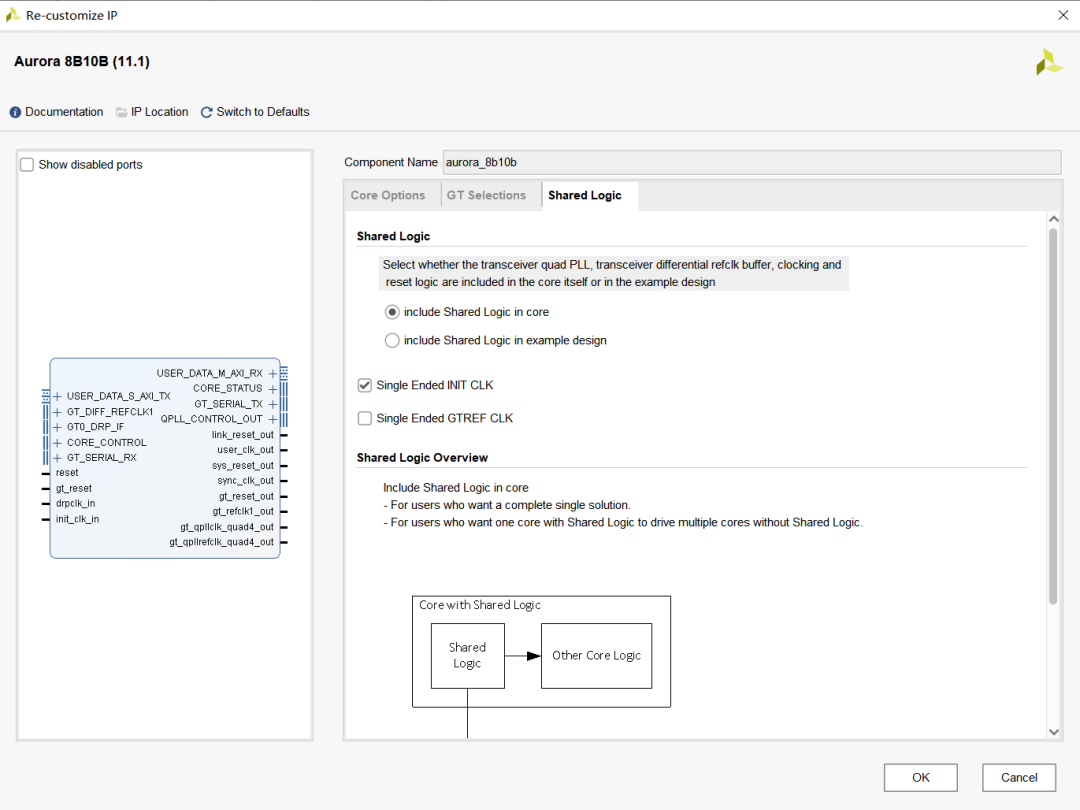Click the gt_reset input port label
The image size is (1080, 810).
tap(74, 488)
